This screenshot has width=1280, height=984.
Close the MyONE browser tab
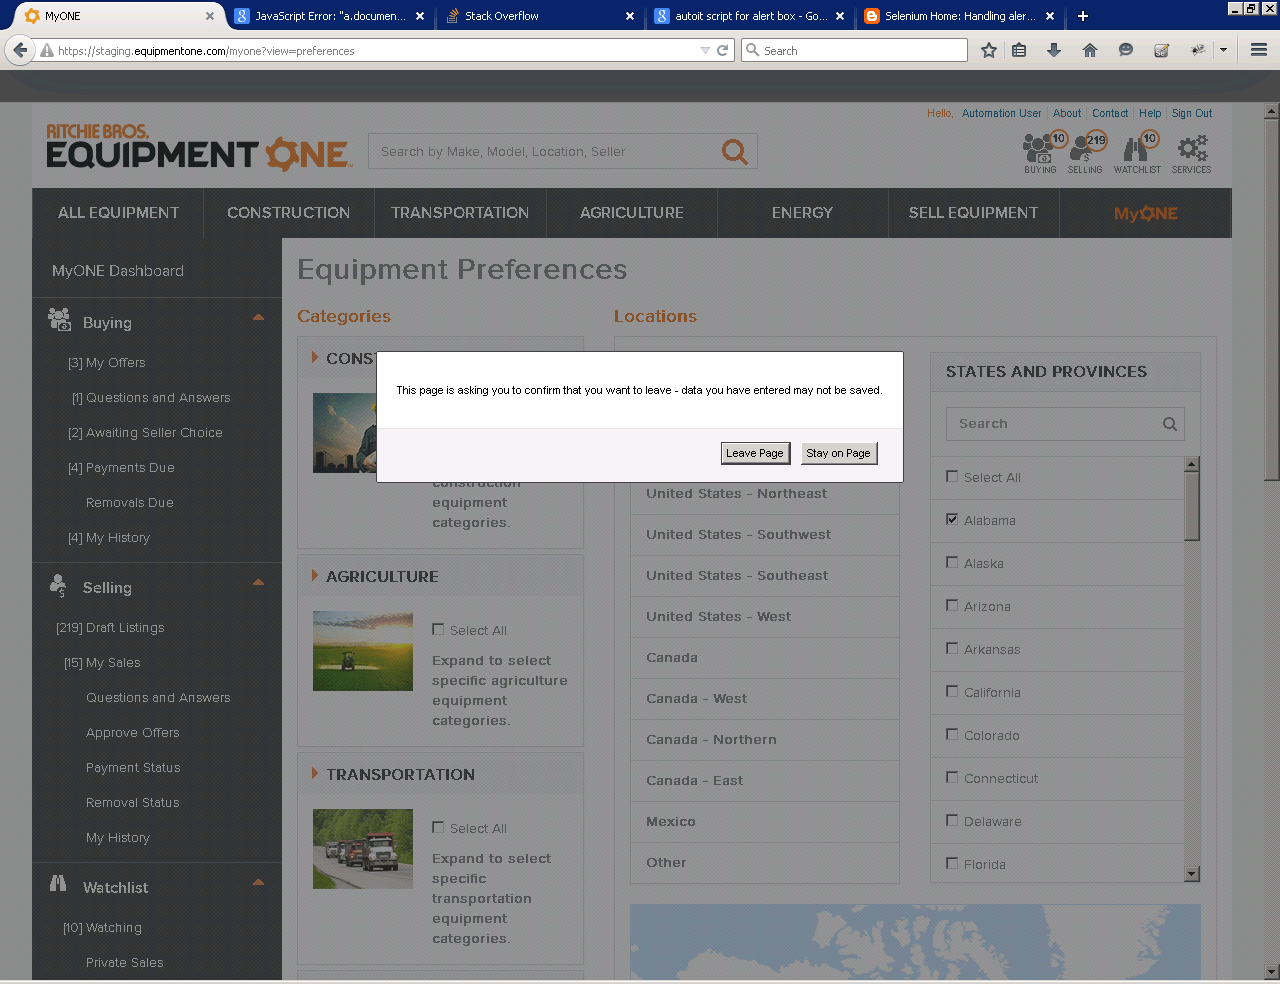click(x=210, y=16)
